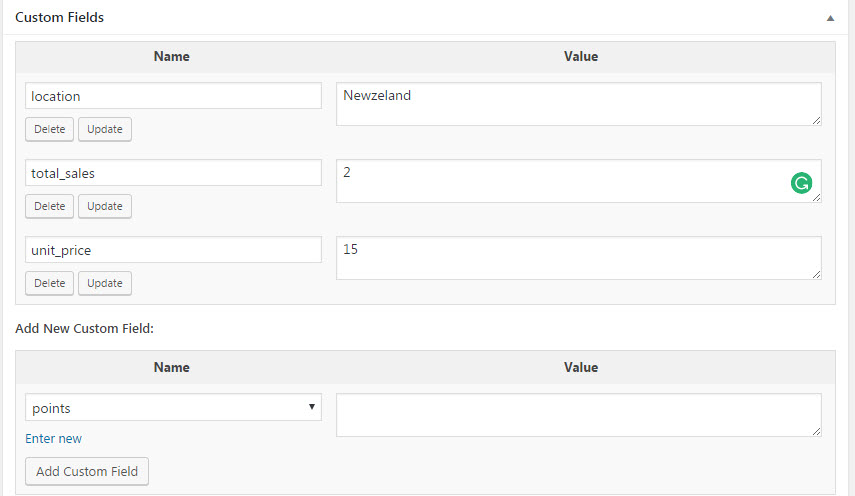
Task: Click the Enter new link
Action: (x=53, y=438)
